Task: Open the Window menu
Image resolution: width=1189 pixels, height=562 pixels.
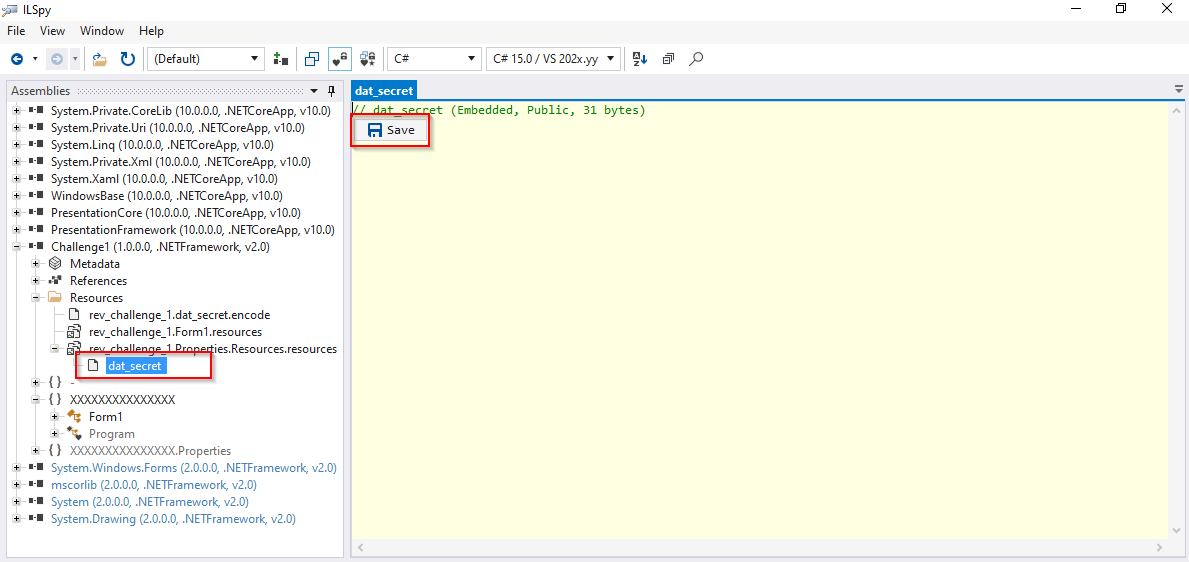Action: pos(102,31)
